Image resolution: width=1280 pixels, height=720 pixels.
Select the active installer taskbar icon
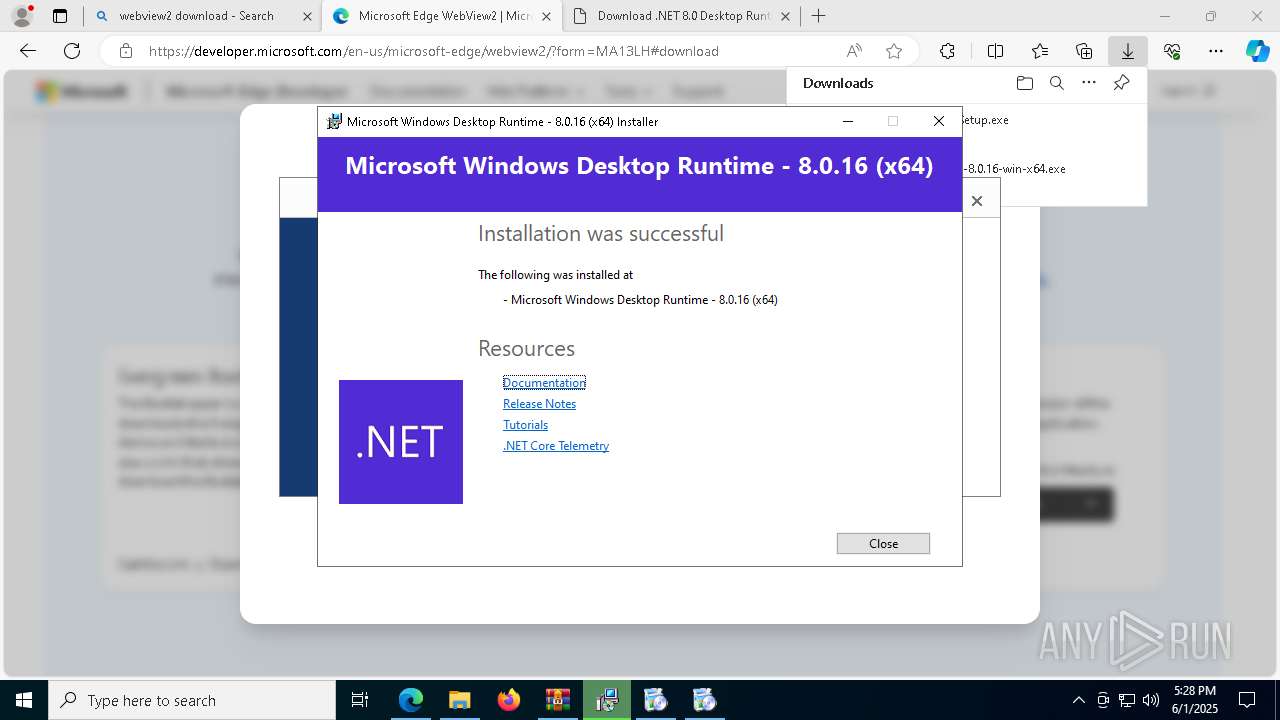[606, 700]
